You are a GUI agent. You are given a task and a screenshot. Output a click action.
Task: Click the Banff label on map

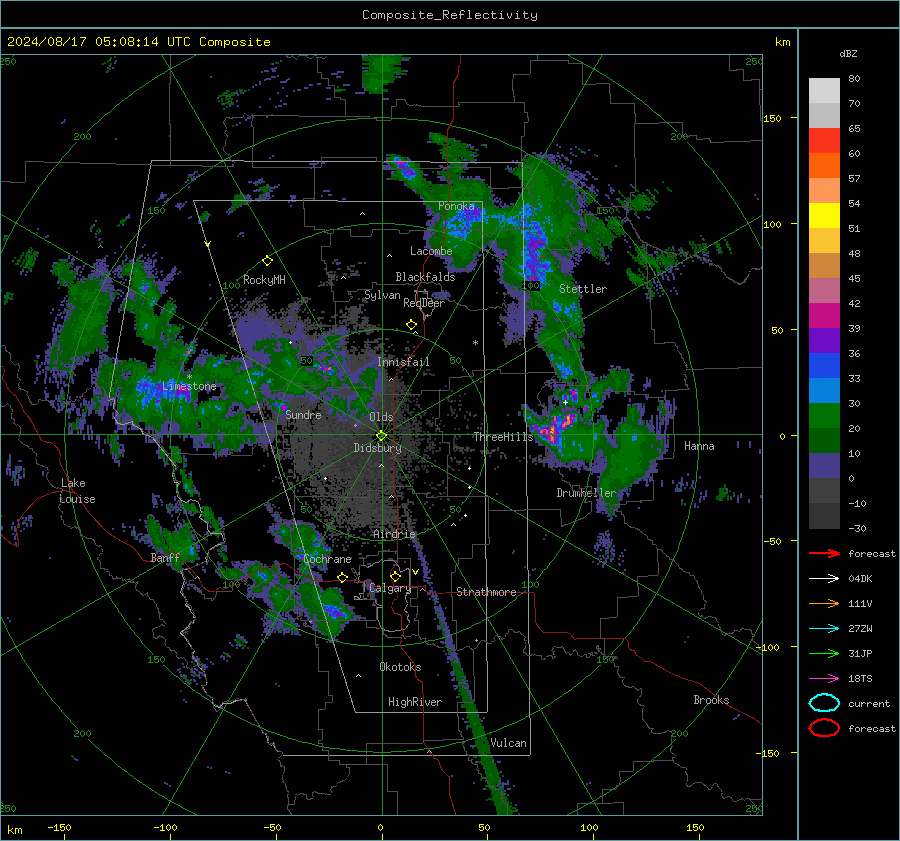click(x=165, y=557)
